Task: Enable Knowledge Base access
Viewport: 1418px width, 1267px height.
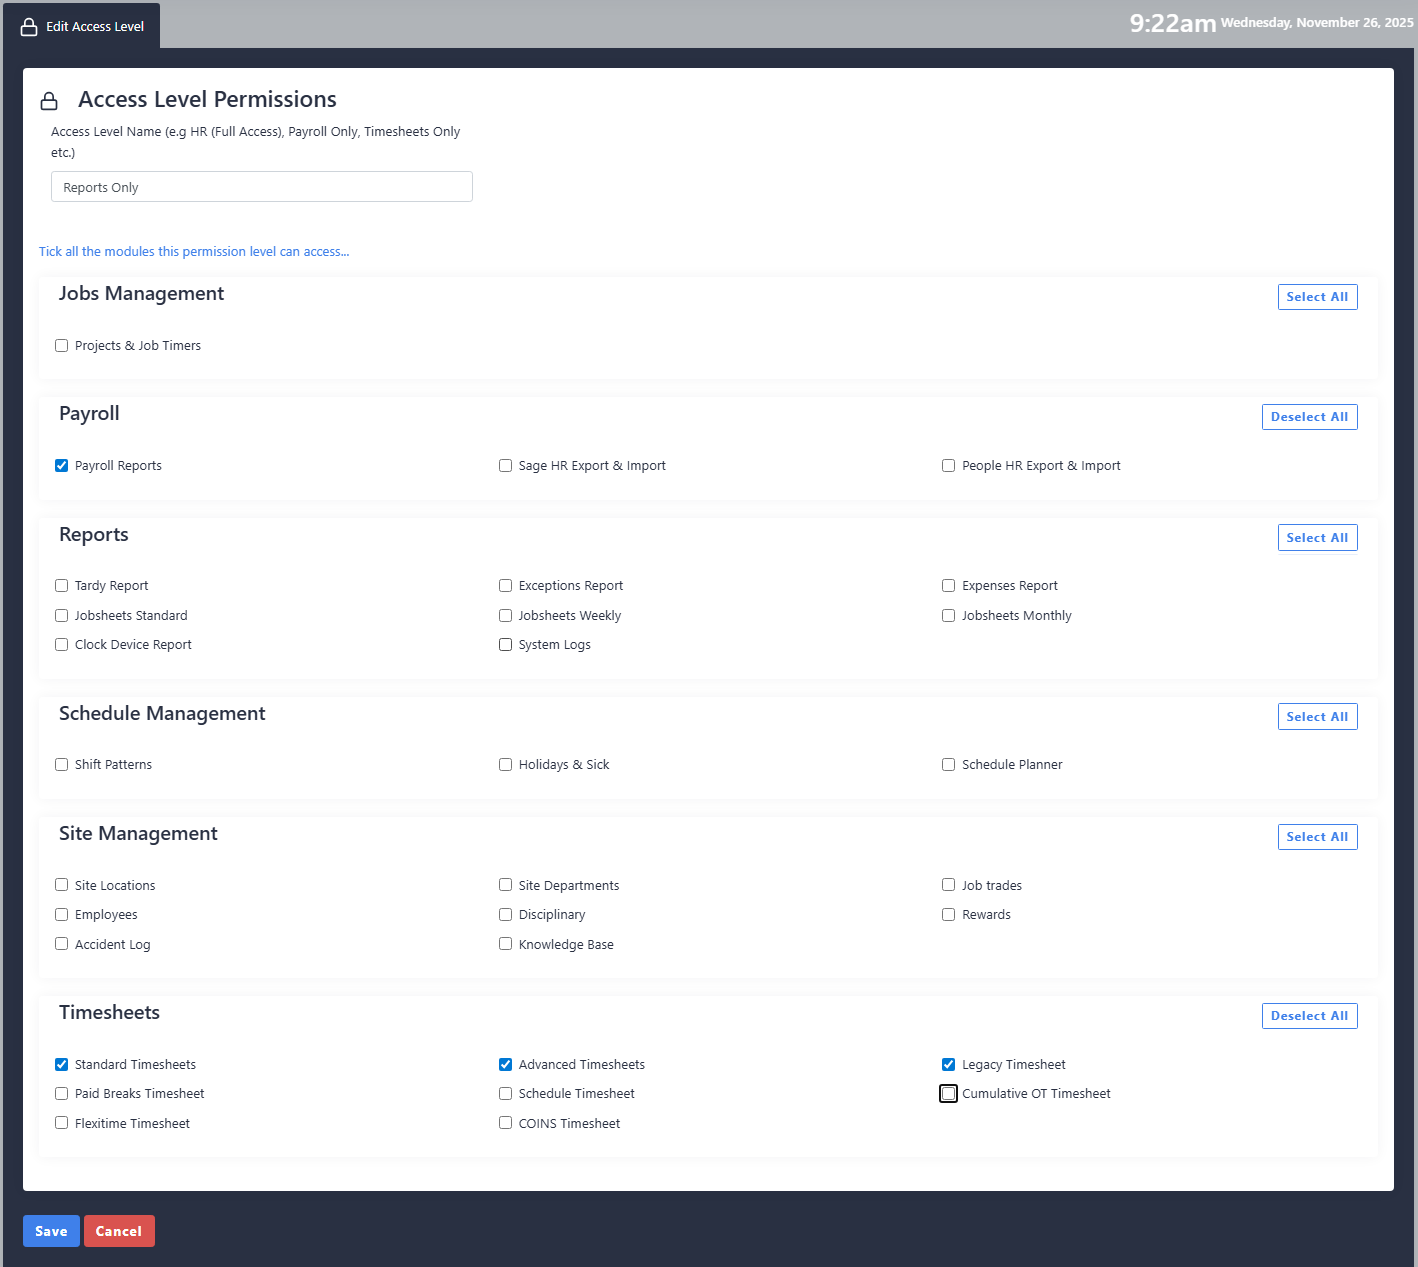Action: click(506, 944)
